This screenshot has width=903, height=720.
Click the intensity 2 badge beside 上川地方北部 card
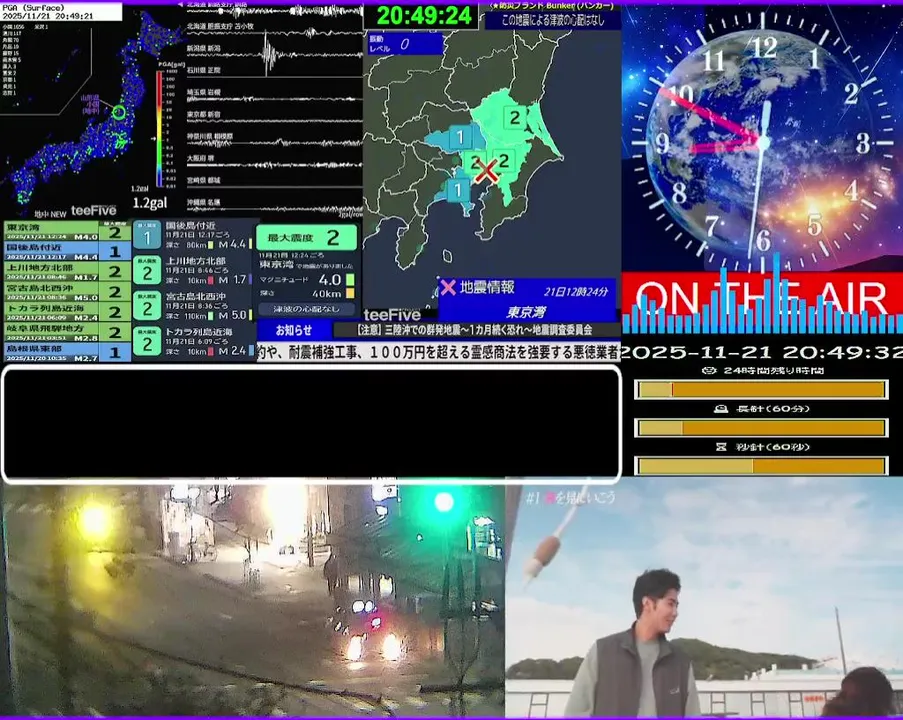point(147,271)
